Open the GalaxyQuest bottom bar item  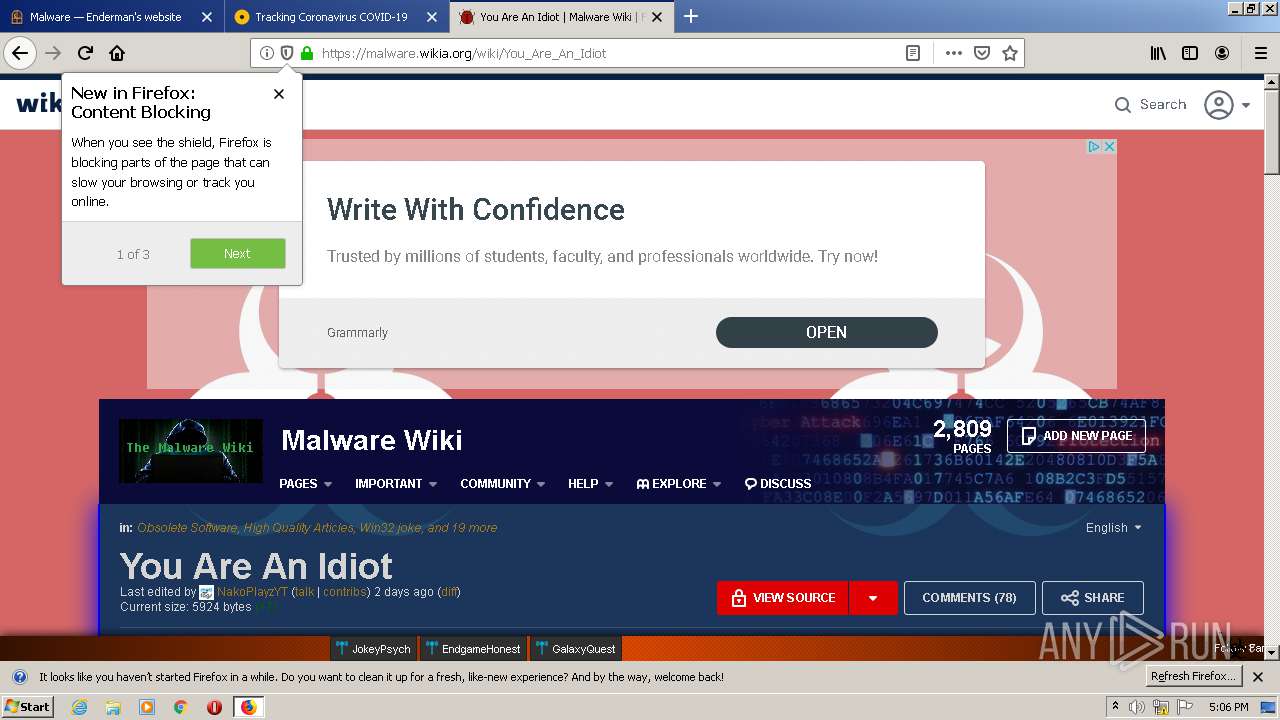point(575,649)
